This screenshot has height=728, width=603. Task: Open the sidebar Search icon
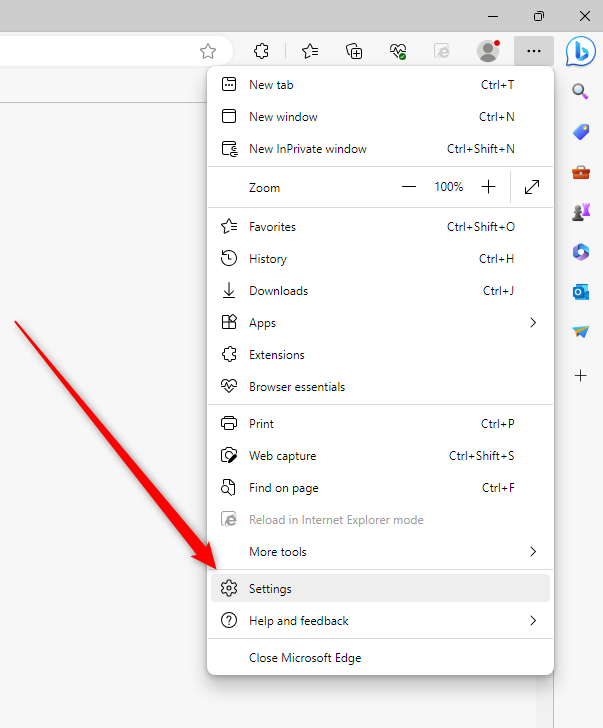(580, 91)
